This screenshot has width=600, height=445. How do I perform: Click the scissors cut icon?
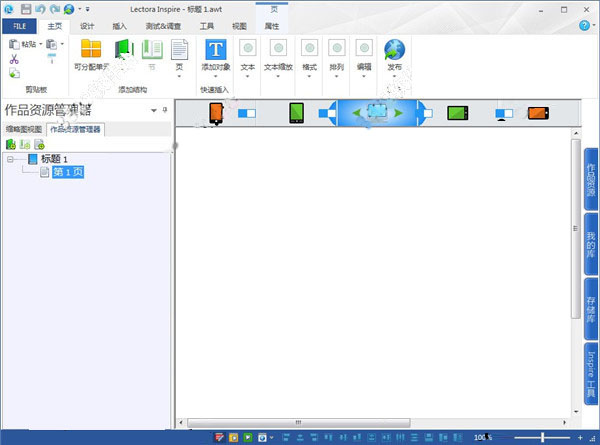tap(14, 59)
